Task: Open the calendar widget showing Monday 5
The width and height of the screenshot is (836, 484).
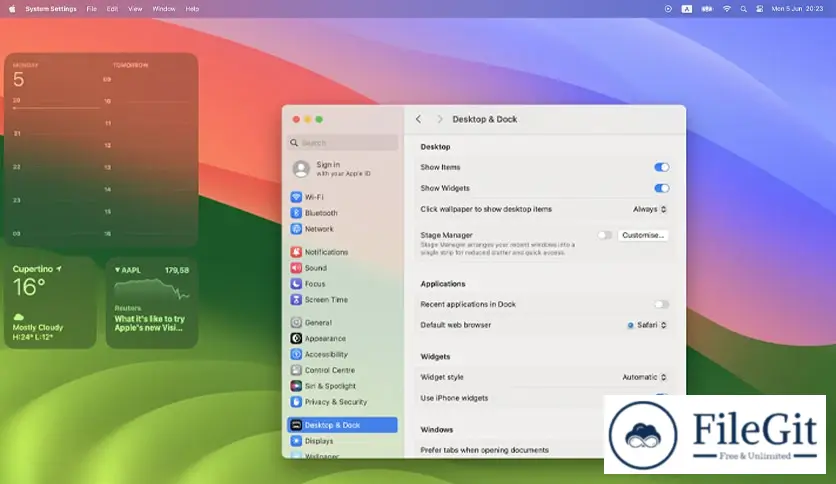Action: 101,150
